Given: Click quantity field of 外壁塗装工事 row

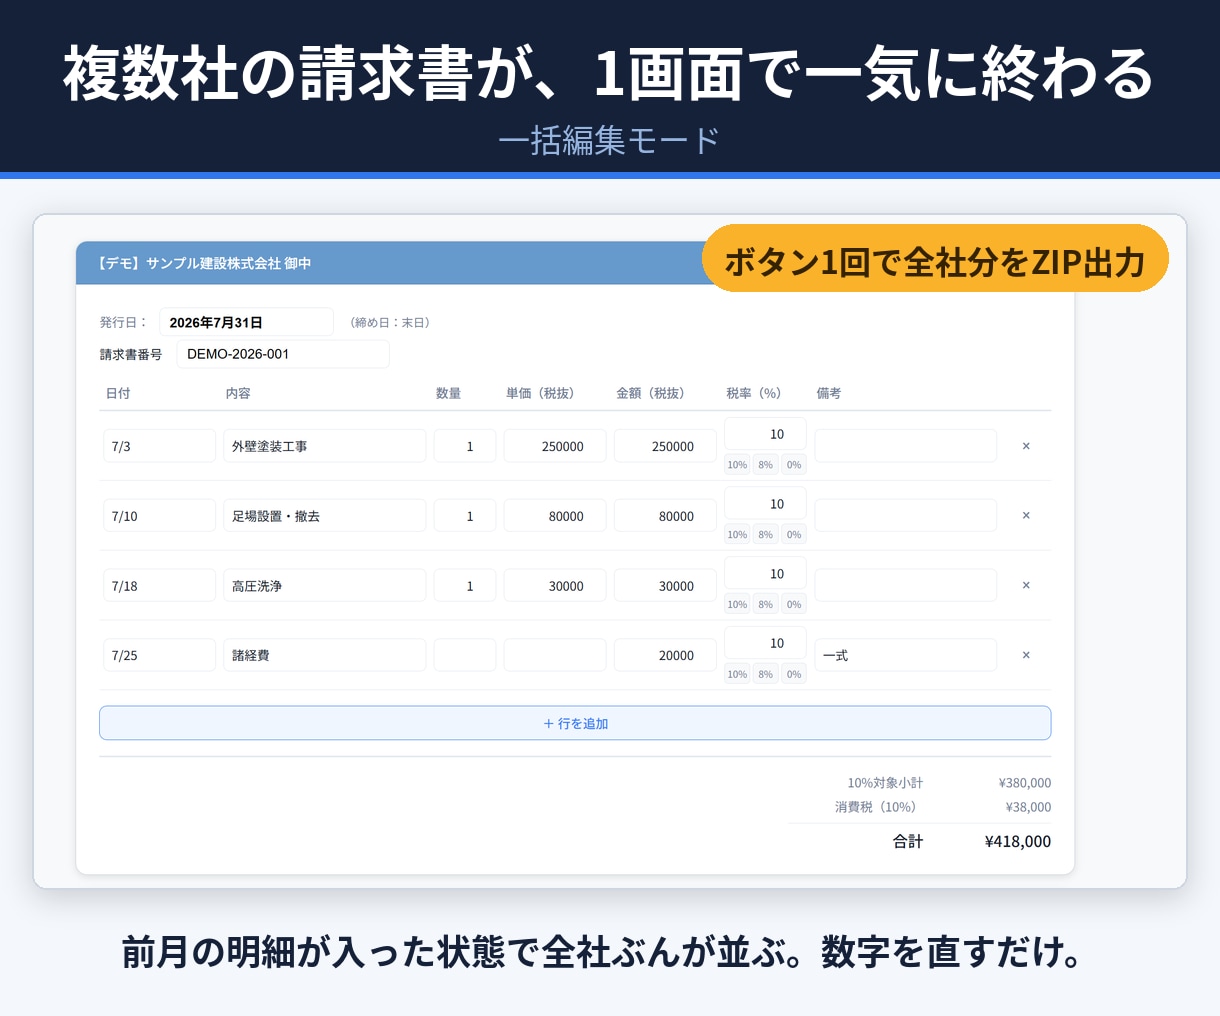Looking at the screenshot, I should pyautogui.click(x=465, y=446).
